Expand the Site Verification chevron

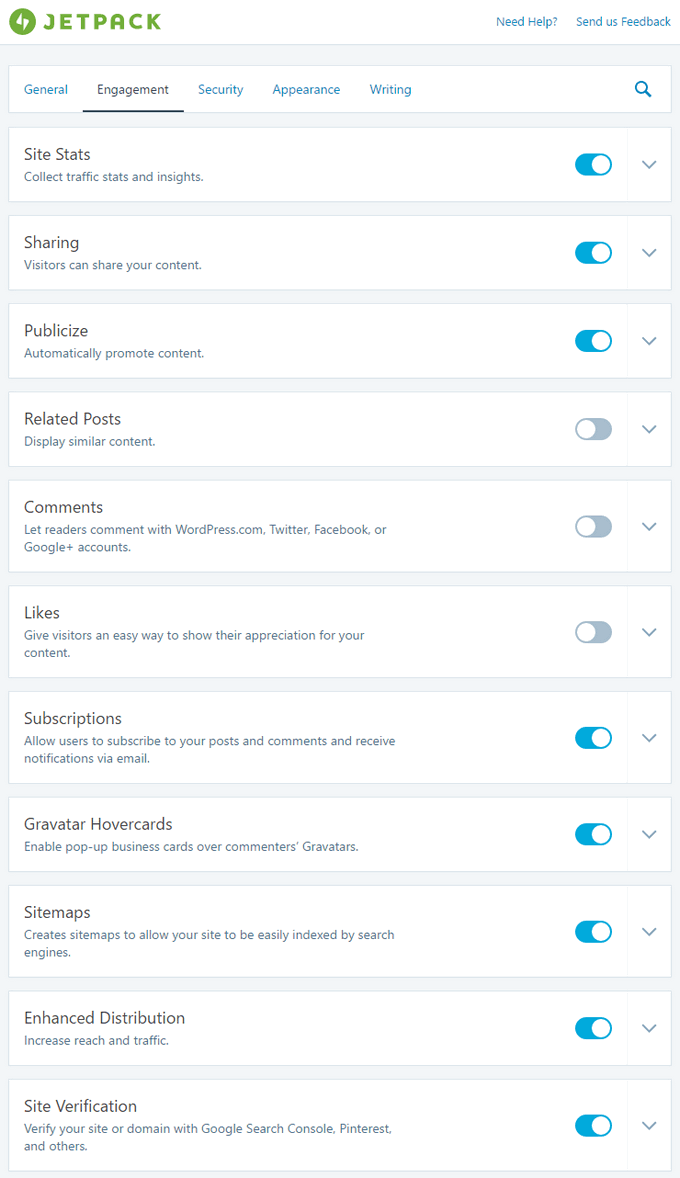pos(649,1125)
